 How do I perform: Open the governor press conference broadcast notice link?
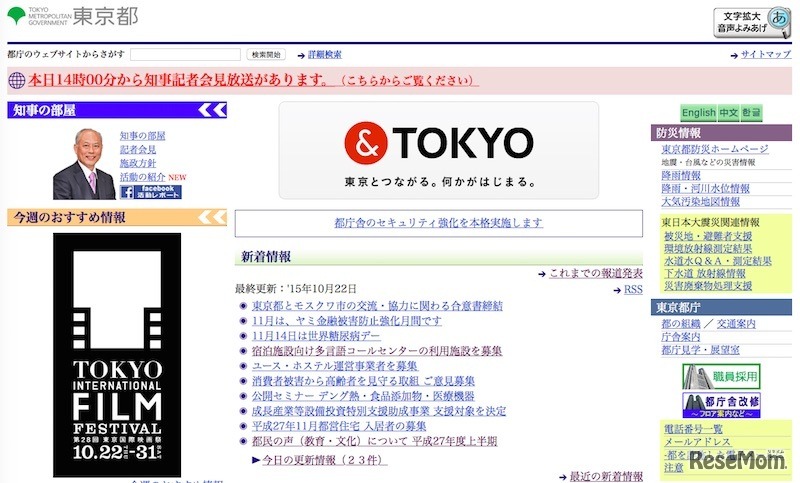[253, 80]
